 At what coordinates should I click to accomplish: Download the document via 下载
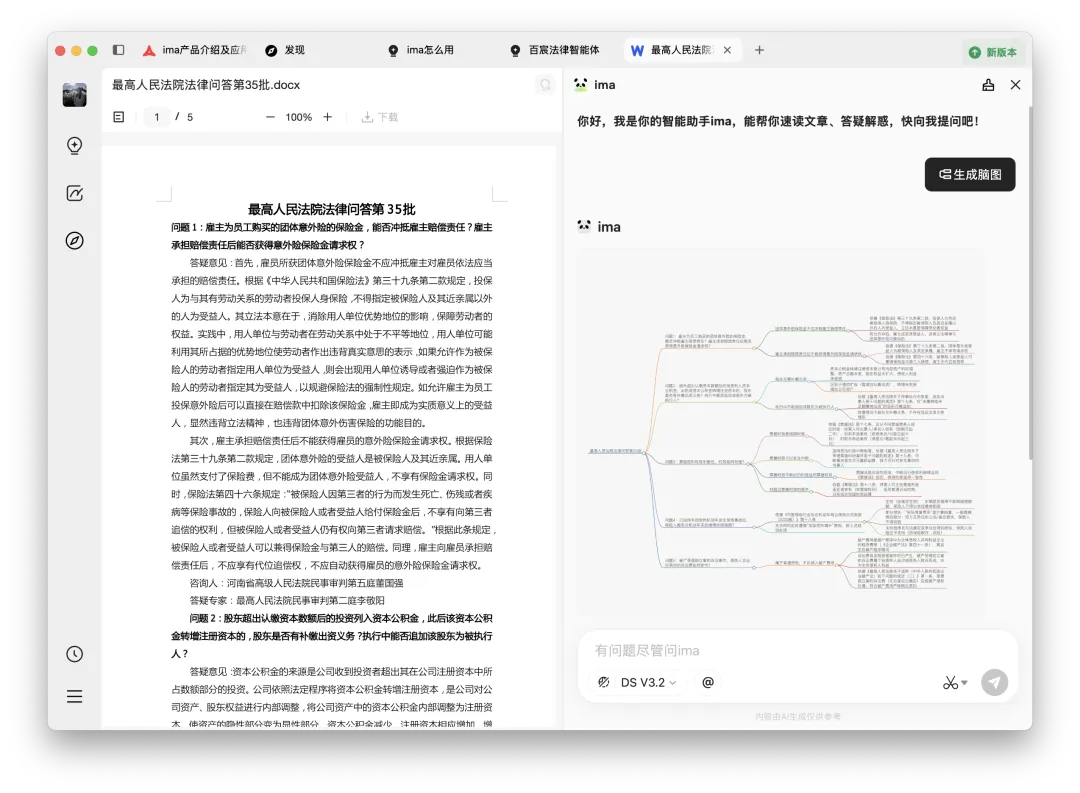(380, 117)
